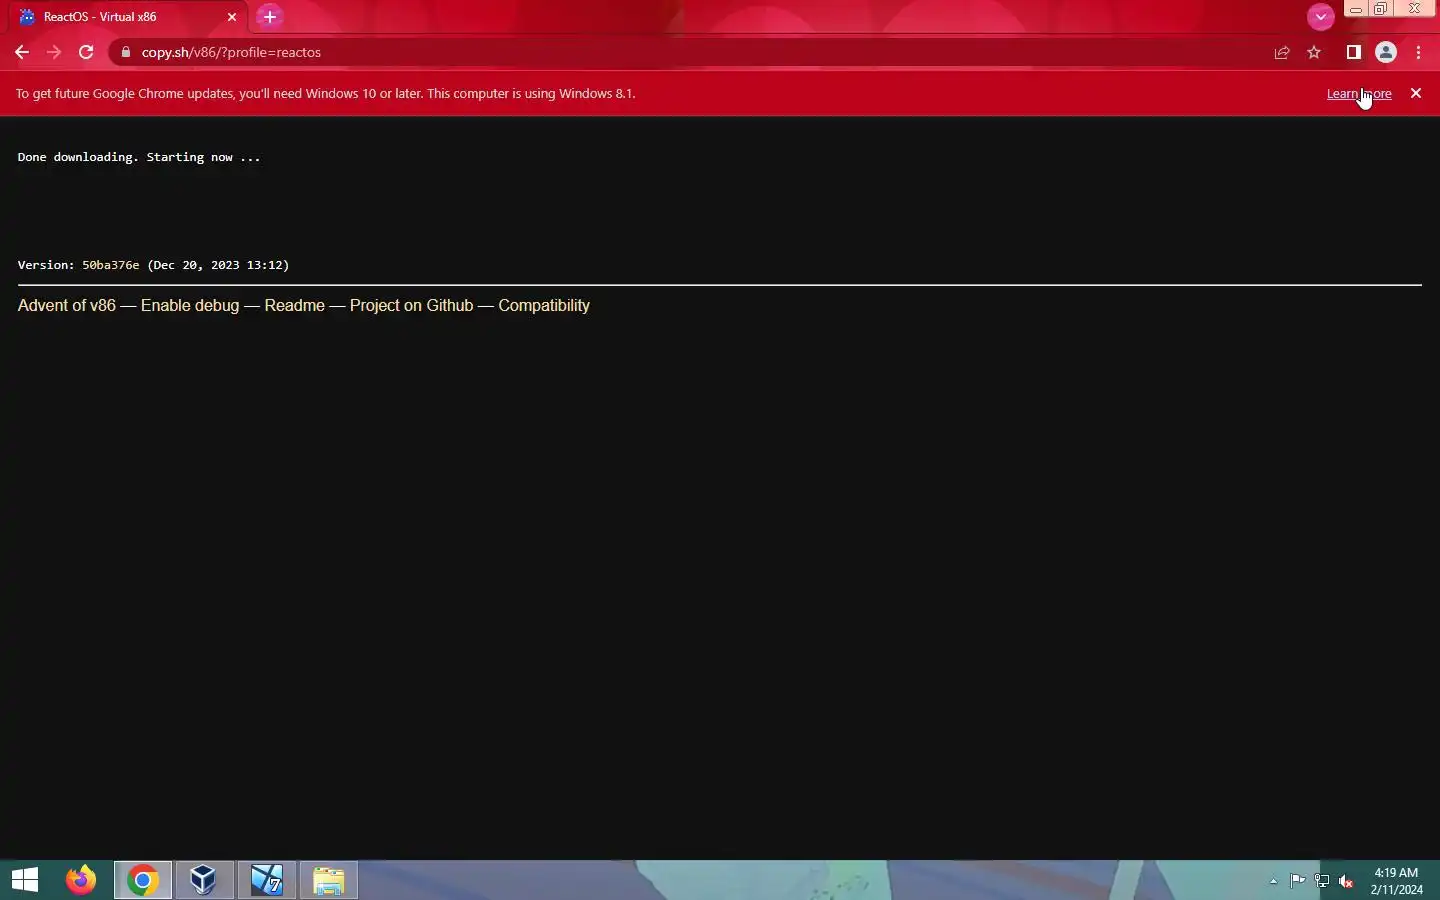Open the Project on Github link
The height and width of the screenshot is (900, 1440).
click(x=411, y=305)
